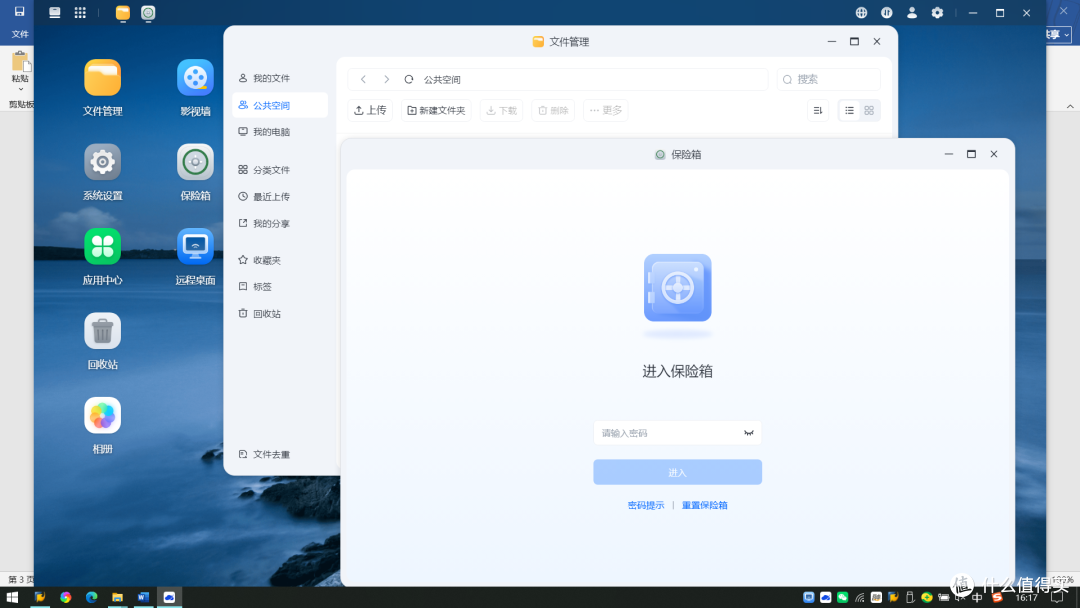The height and width of the screenshot is (608, 1080).
Task: Select 最近上传 in the sidebar
Action: coord(280,197)
